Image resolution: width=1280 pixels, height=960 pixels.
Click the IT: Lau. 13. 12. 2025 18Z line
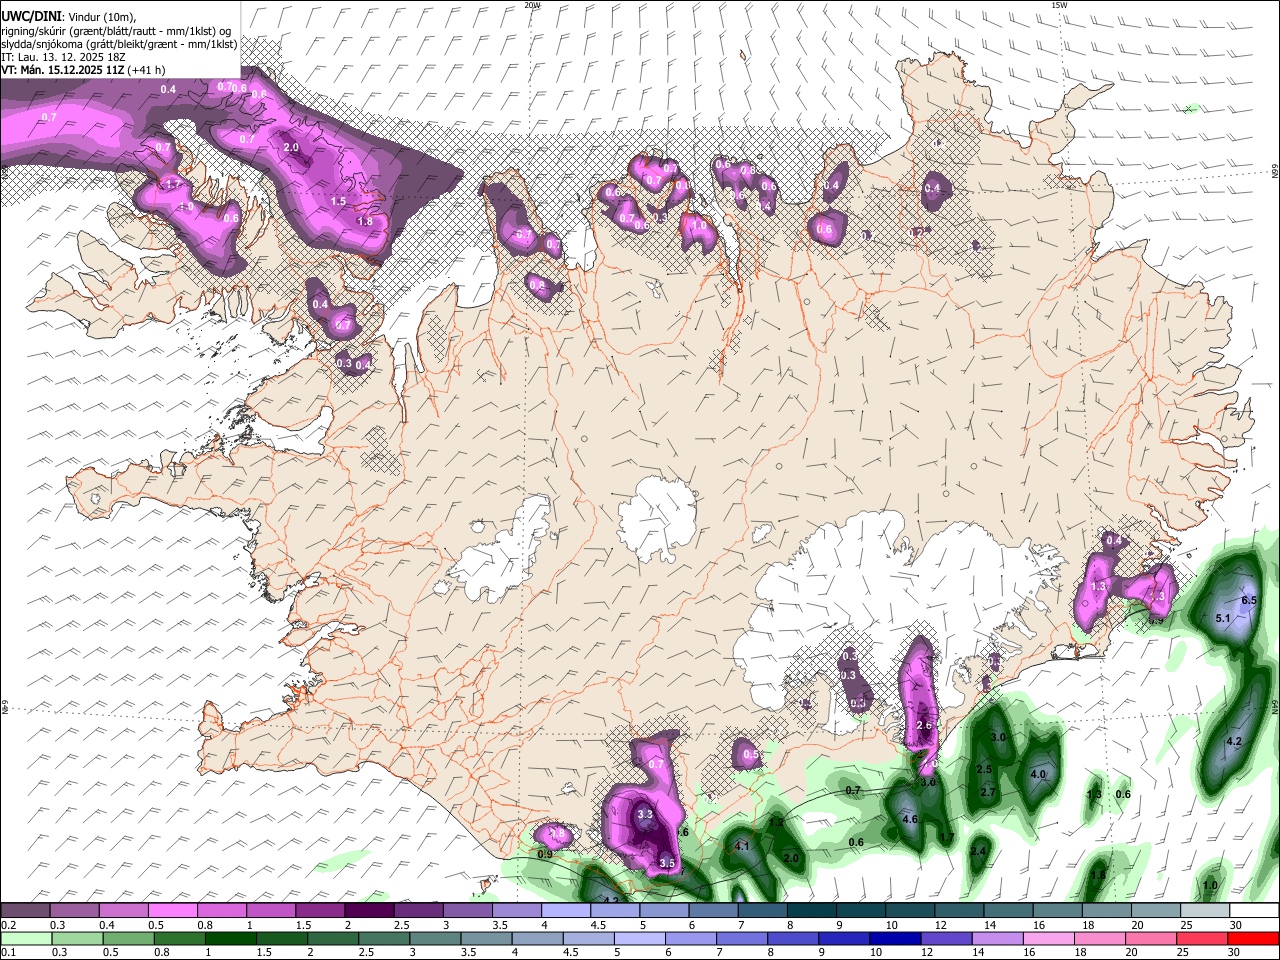63,57
